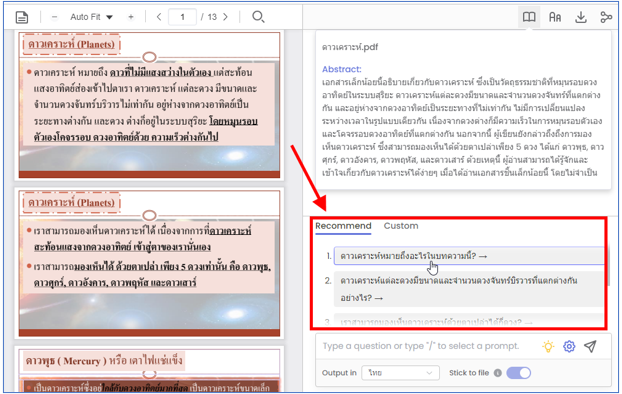Screen dimensions: 622x394
Task: Open the search magnifier tool
Action: (258, 17)
